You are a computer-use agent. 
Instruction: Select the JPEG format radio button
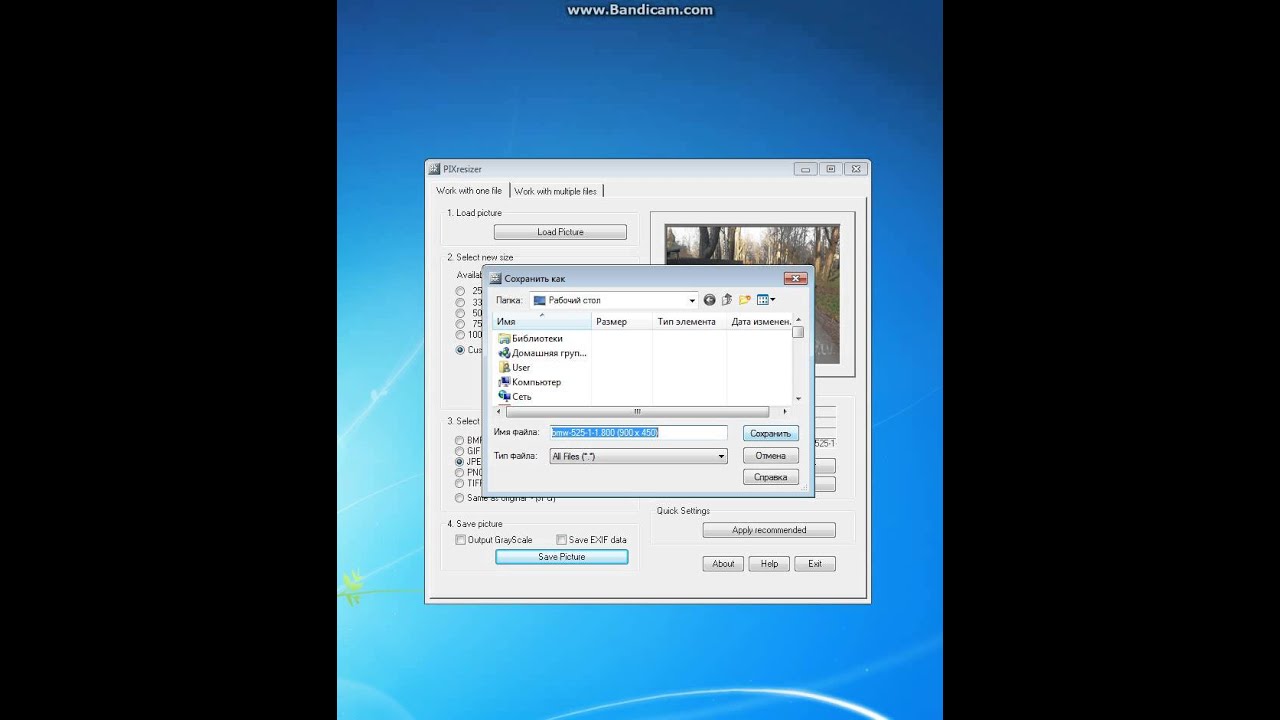[x=460, y=462]
